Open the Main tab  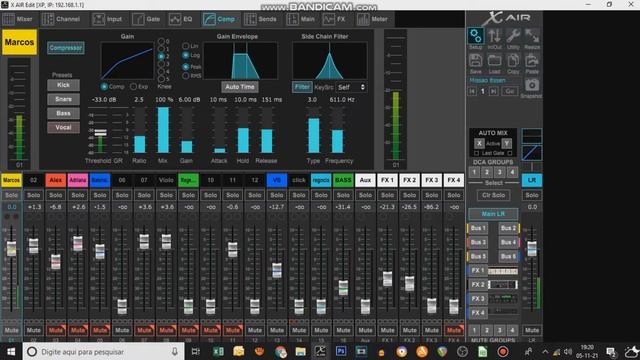coord(301,19)
